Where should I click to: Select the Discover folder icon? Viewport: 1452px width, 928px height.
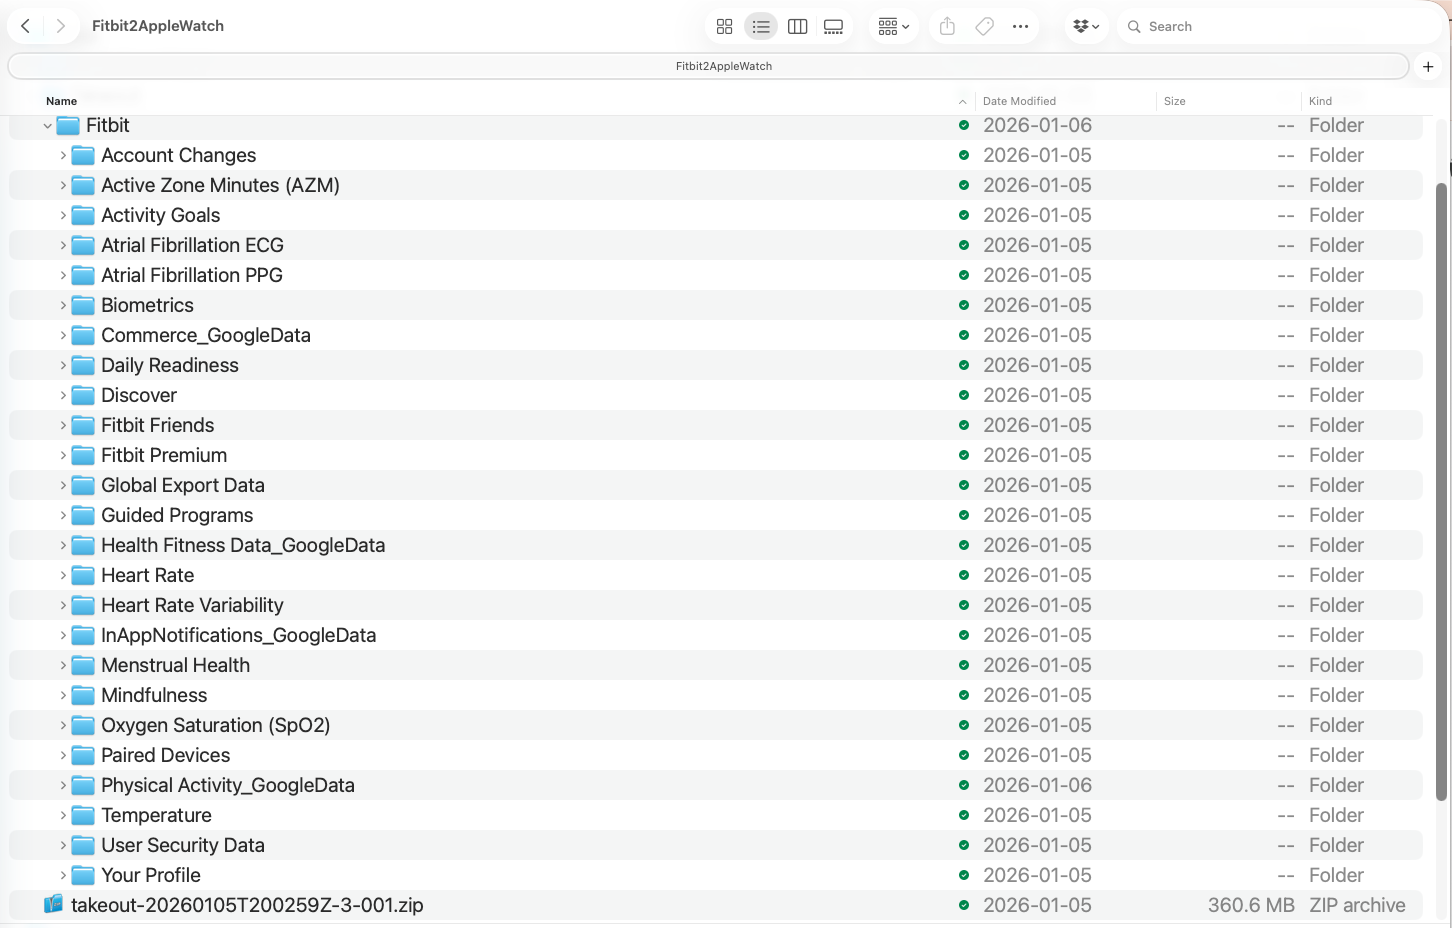tap(83, 395)
